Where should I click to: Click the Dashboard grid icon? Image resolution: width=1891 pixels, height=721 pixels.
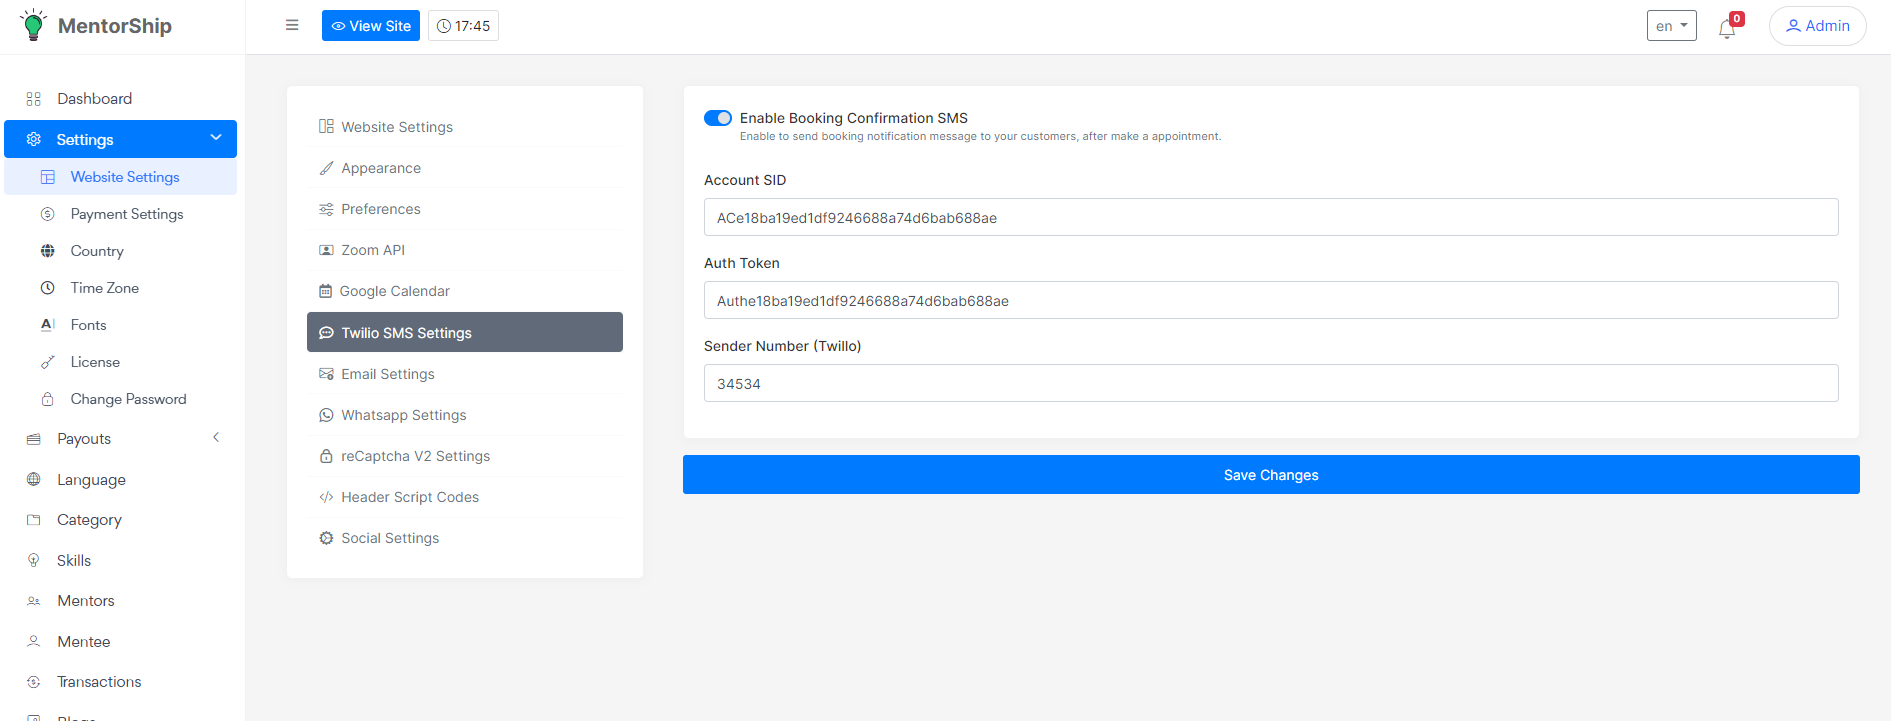34,99
